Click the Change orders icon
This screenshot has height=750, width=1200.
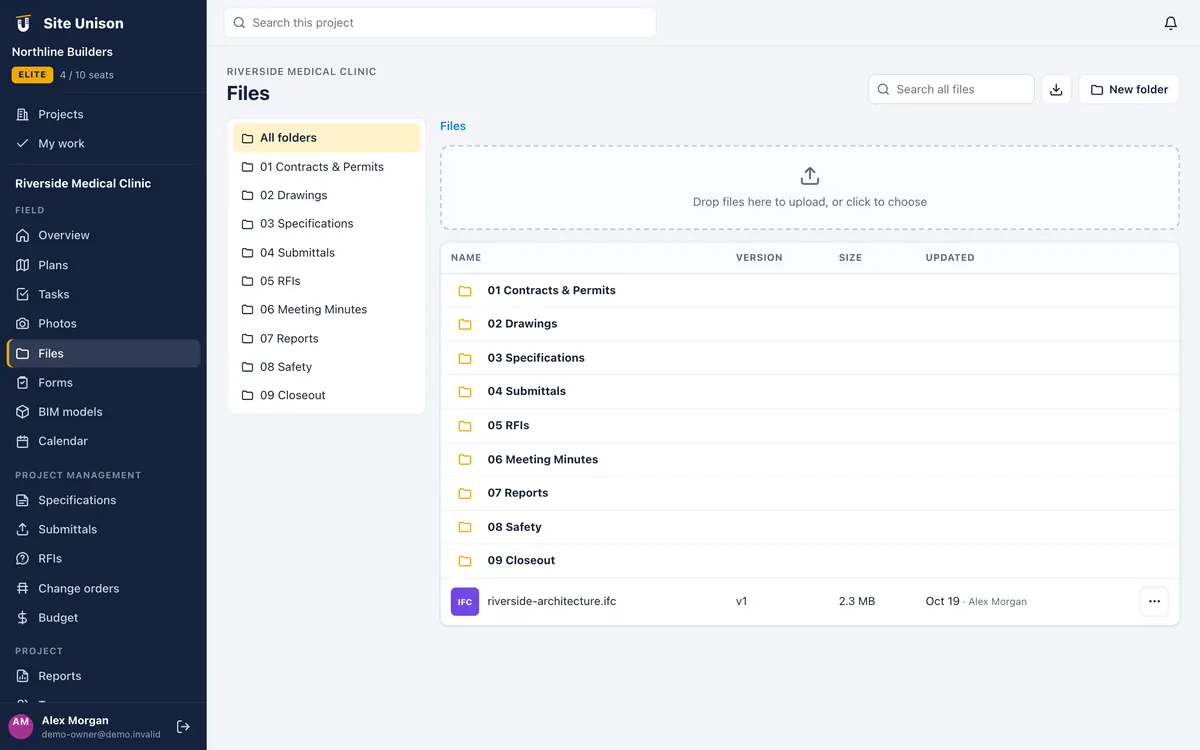pos(23,588)
